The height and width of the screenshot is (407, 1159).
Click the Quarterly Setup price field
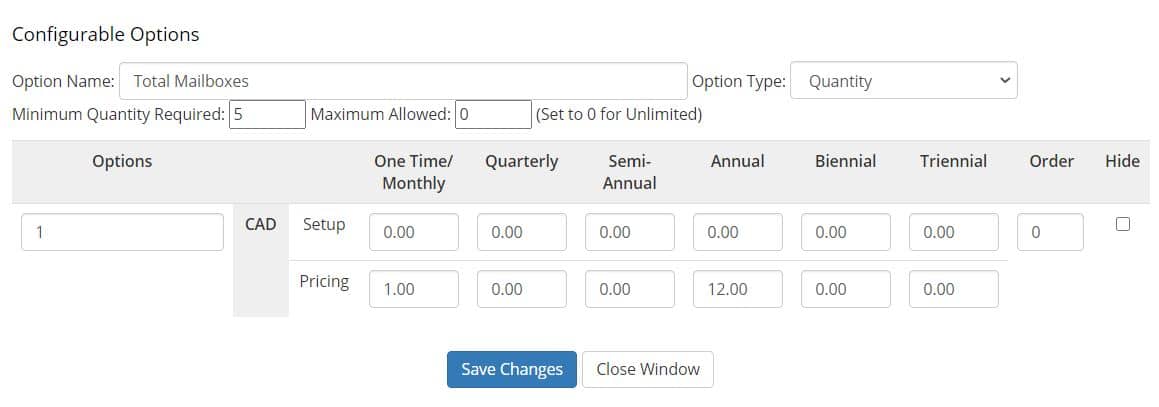point(522,232)
